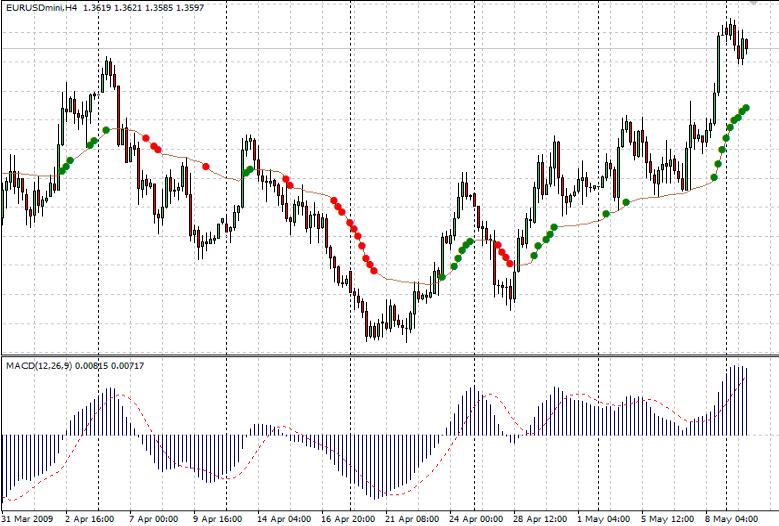Screen dimensions: 779x526
Task: Click the 5 May 12:00 time label
Action: (x=667, y=519)
